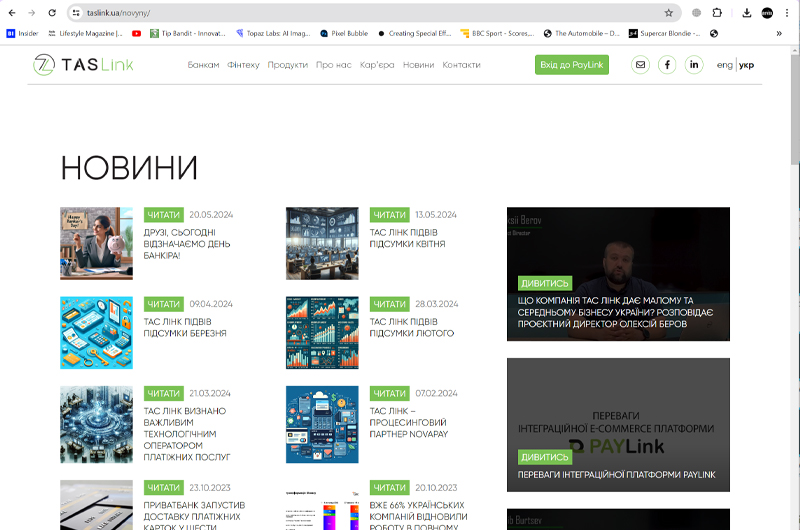The height and width of the screenshot is (530, 800).
Task: Click ЧИТАТИ for the 21.03.2024 article
Action: (163, 393)
